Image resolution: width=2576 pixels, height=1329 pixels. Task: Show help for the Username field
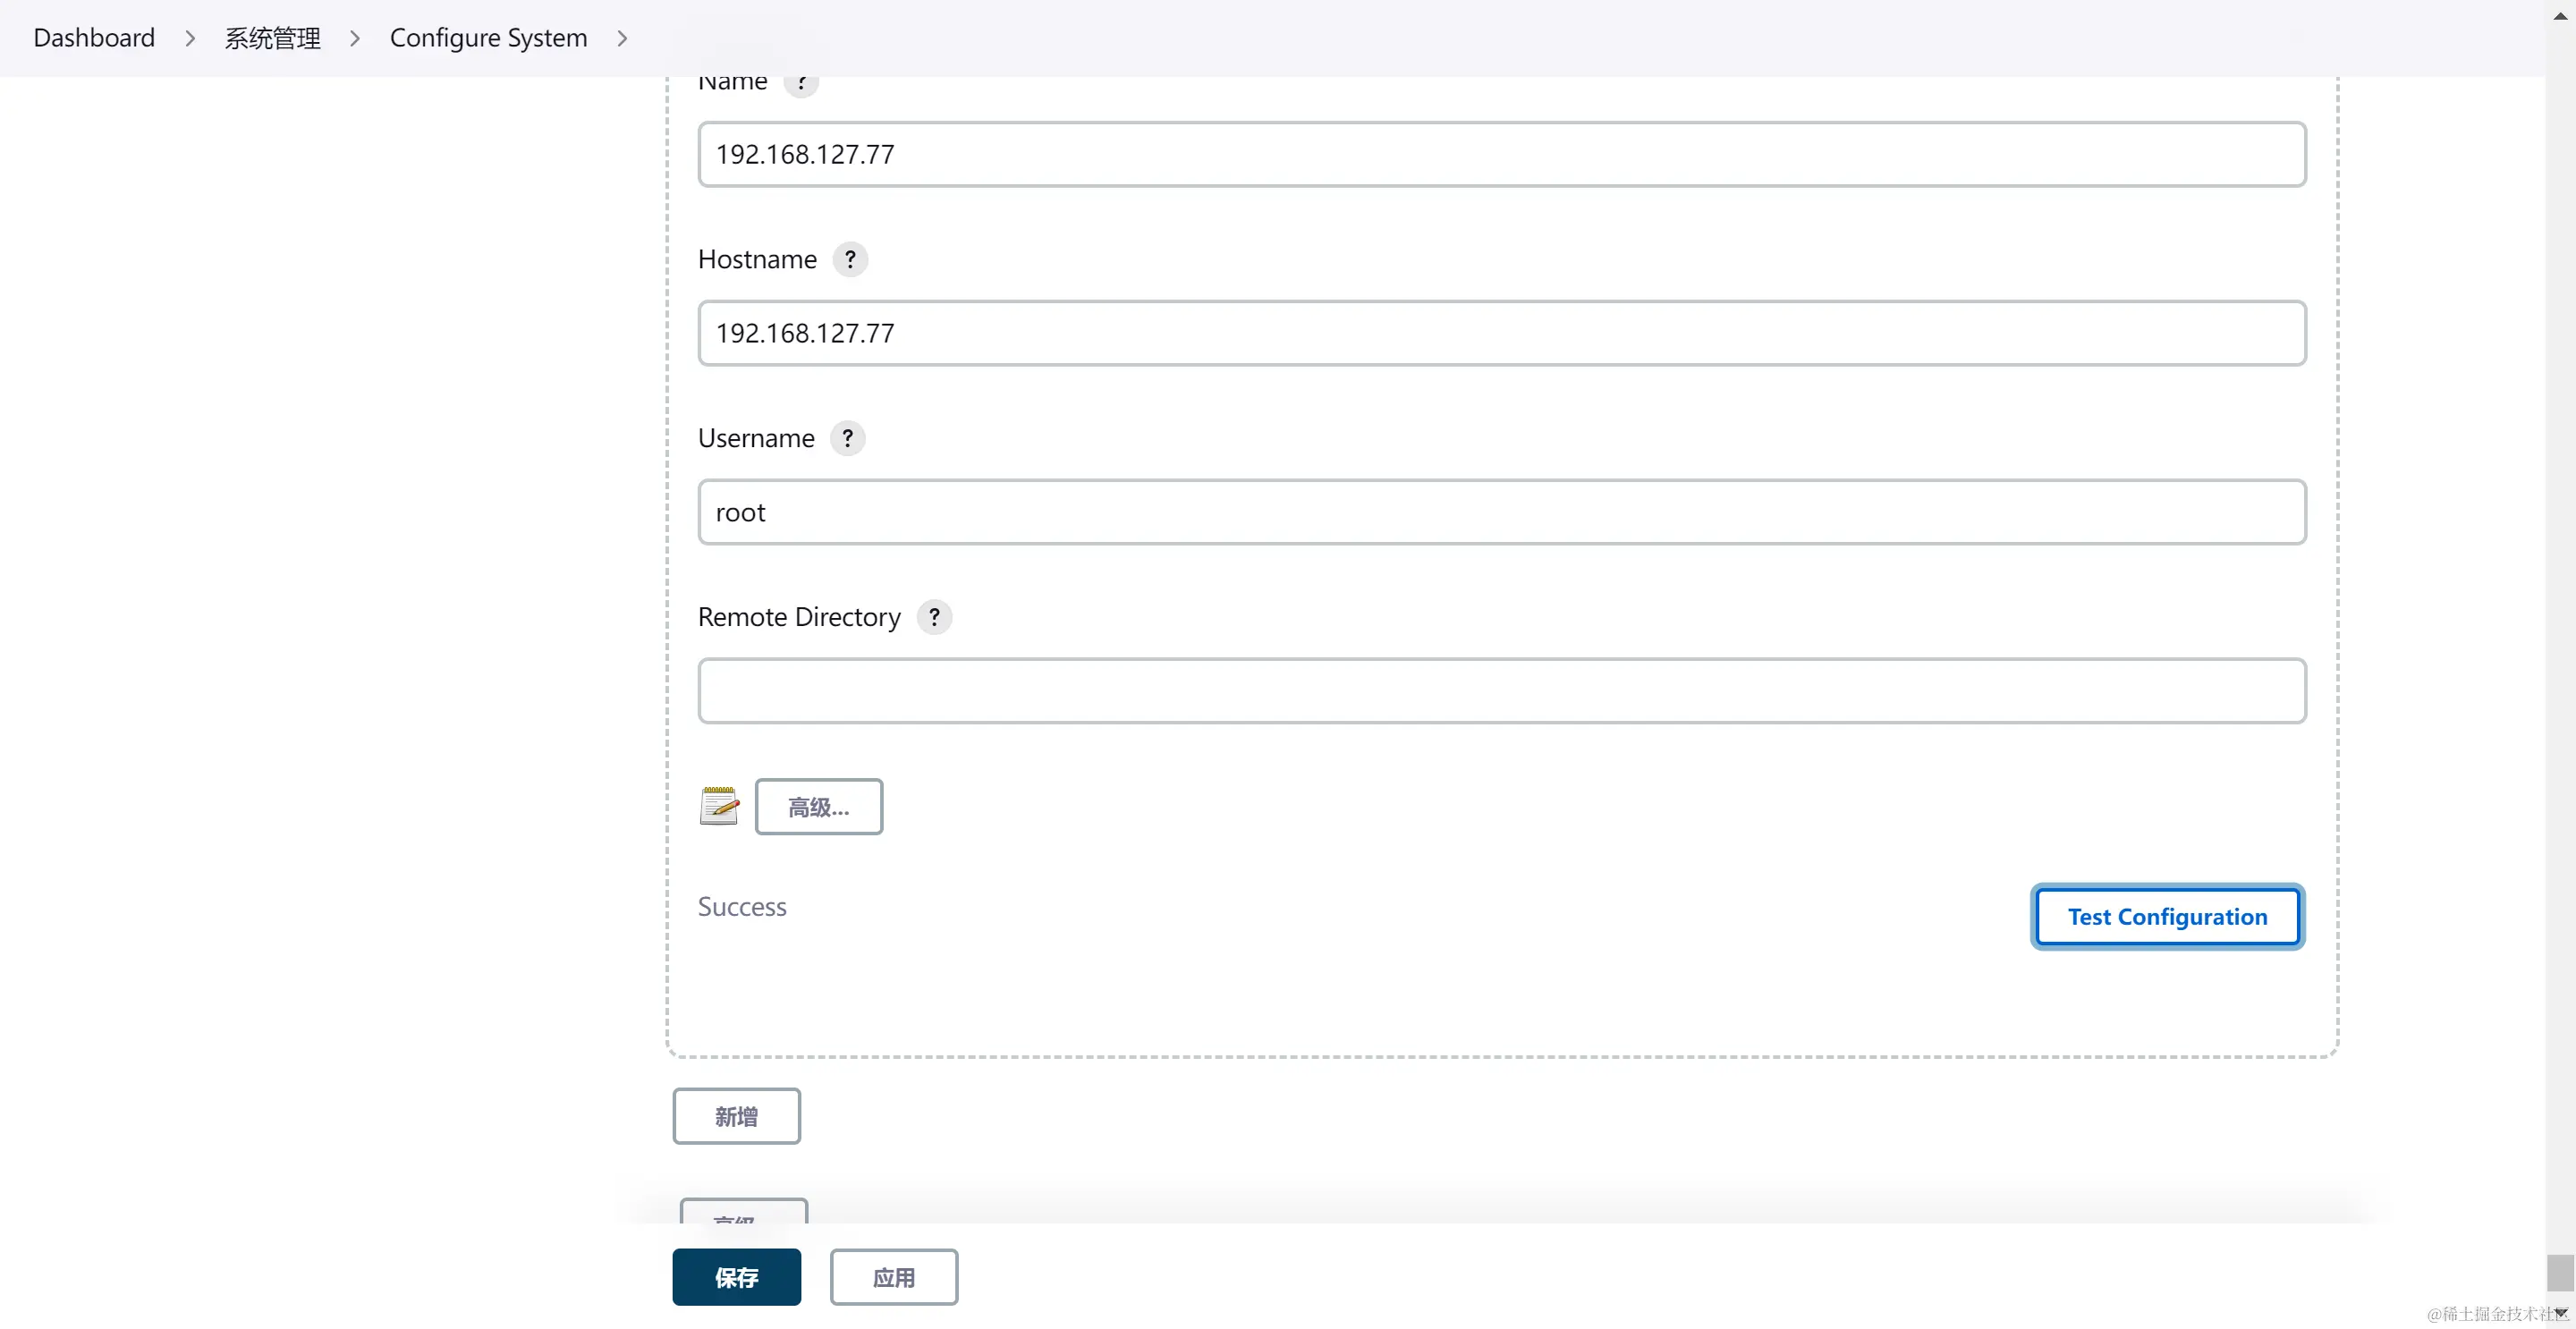click(x=848, y=438)
